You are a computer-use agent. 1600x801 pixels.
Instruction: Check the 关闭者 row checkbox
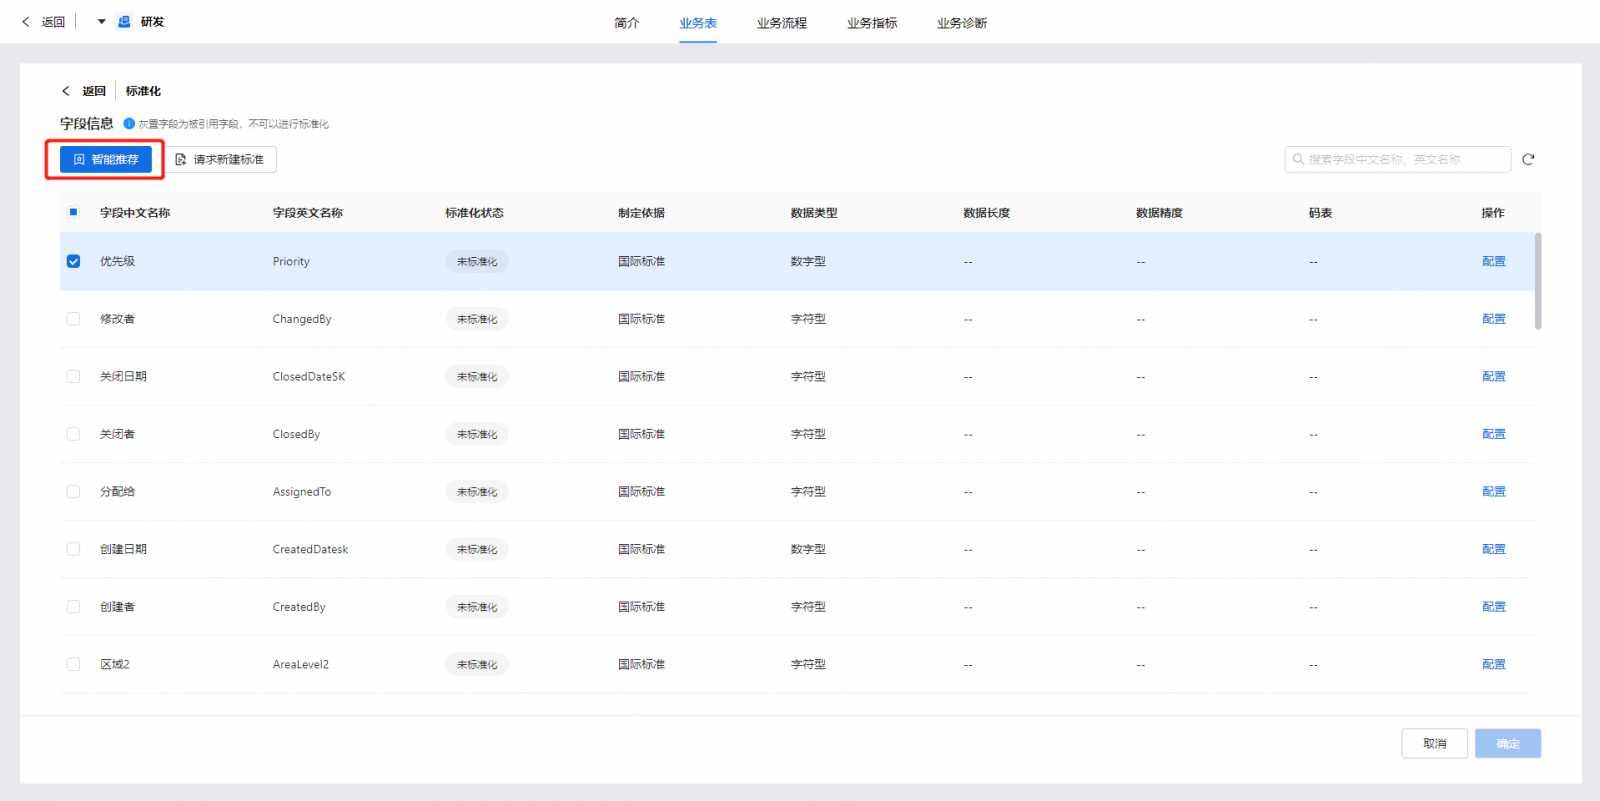click(x=73, y=434)
